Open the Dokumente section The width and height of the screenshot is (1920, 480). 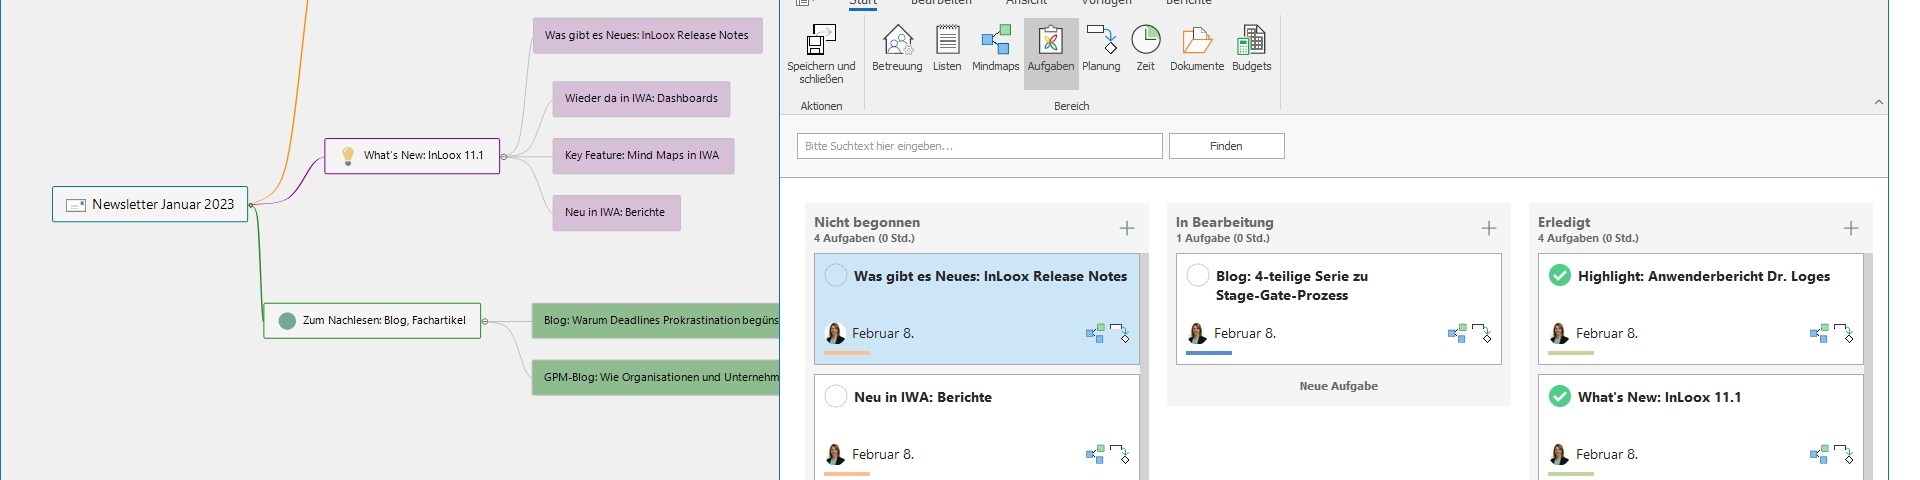point(1197,41)
